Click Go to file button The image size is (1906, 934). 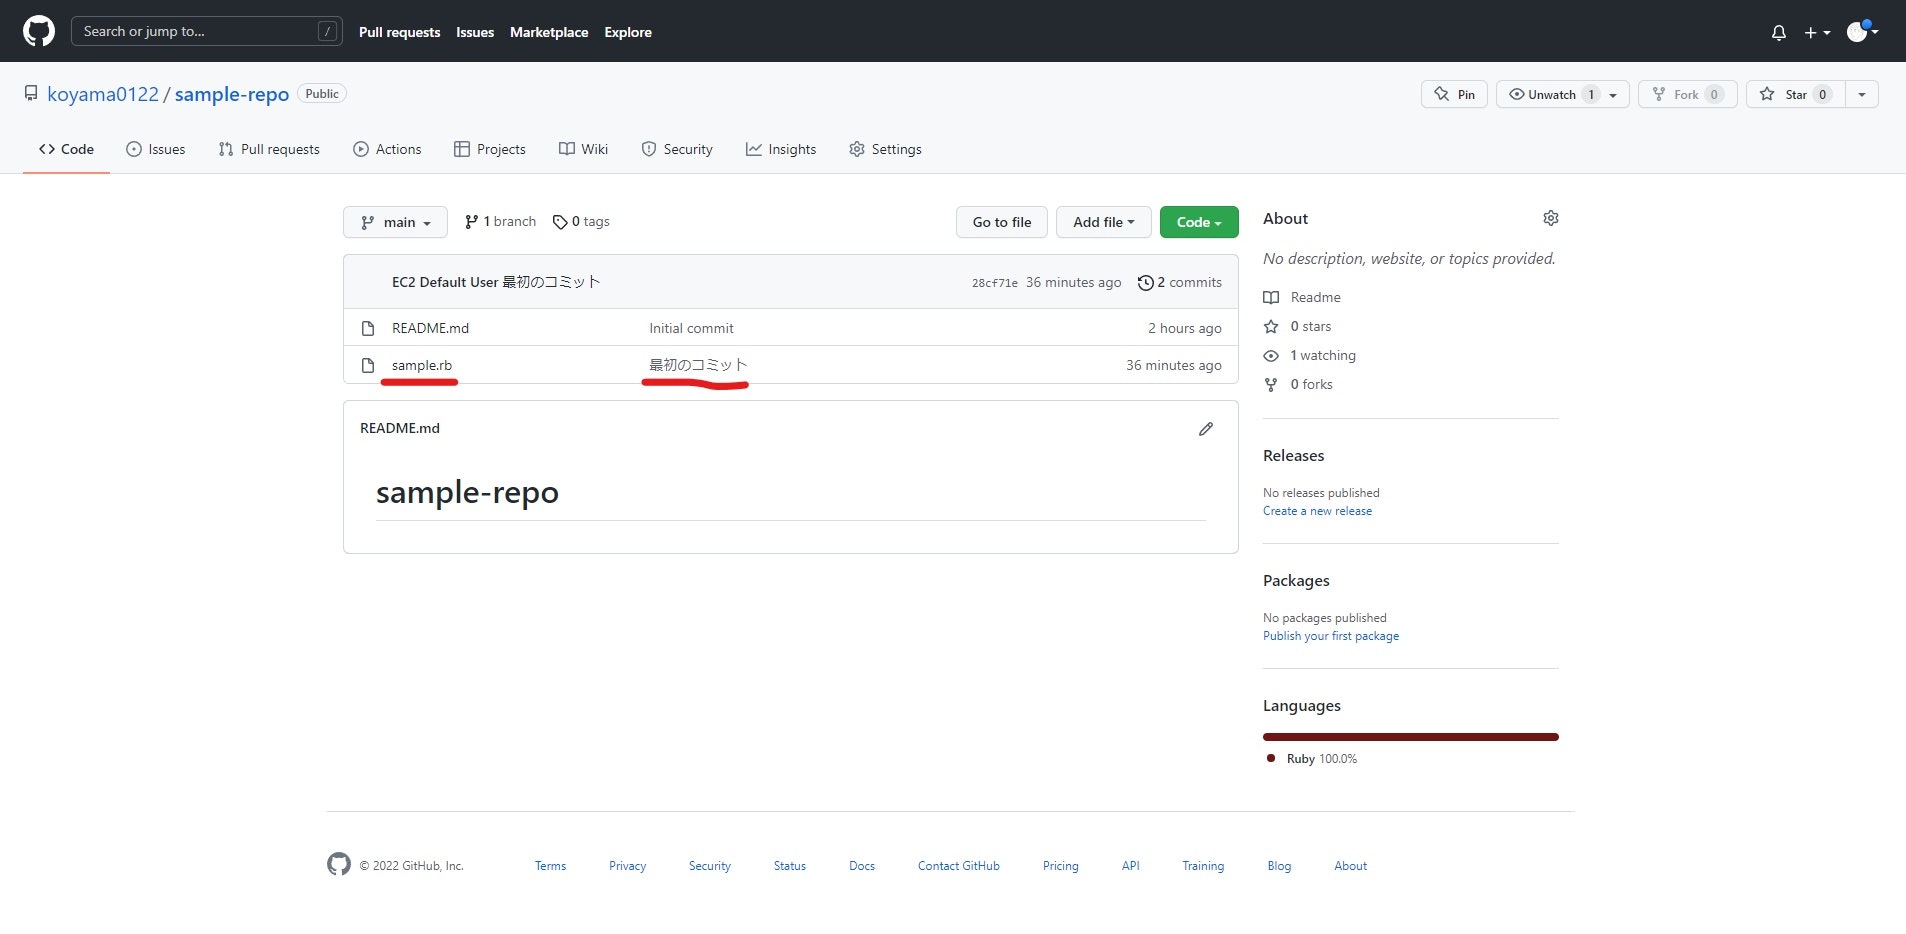(x=1001, y=222)
